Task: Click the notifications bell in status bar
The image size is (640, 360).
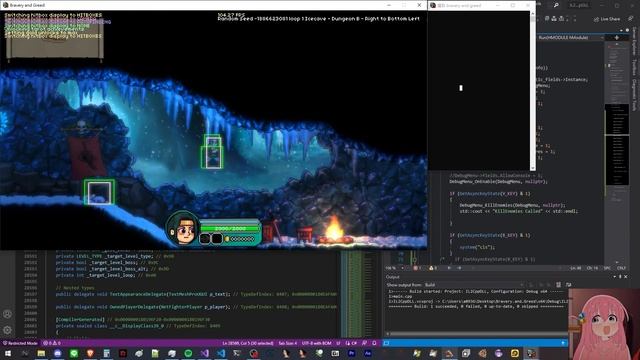Action: click(374, 343)
